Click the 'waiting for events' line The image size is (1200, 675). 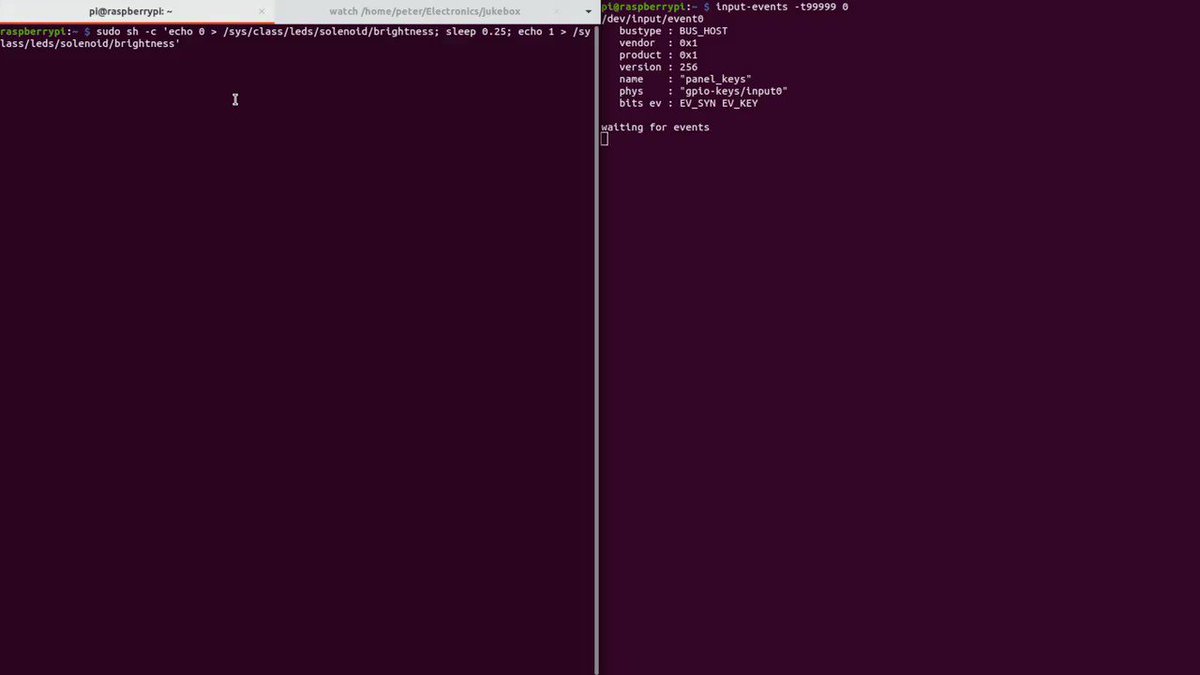pyautogui.click(x=655, y=127)
